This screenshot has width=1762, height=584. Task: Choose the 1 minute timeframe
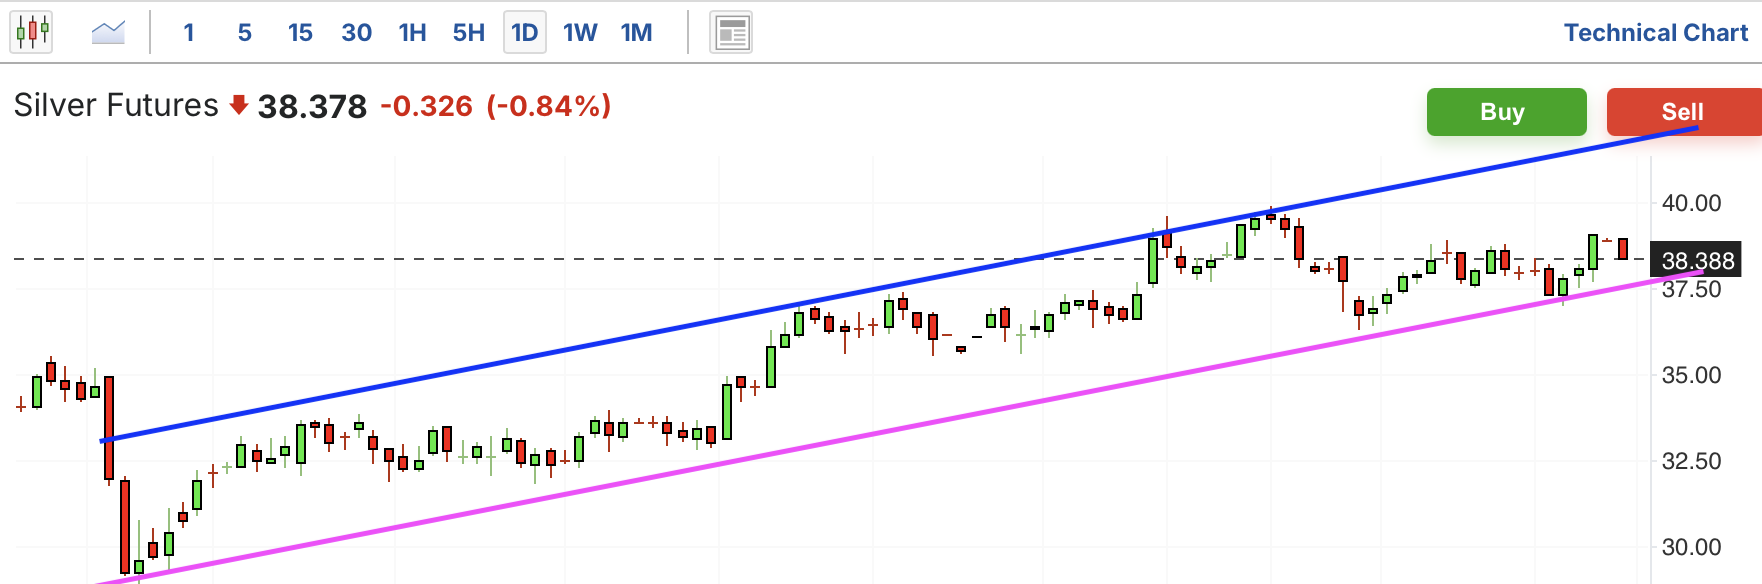188,33
